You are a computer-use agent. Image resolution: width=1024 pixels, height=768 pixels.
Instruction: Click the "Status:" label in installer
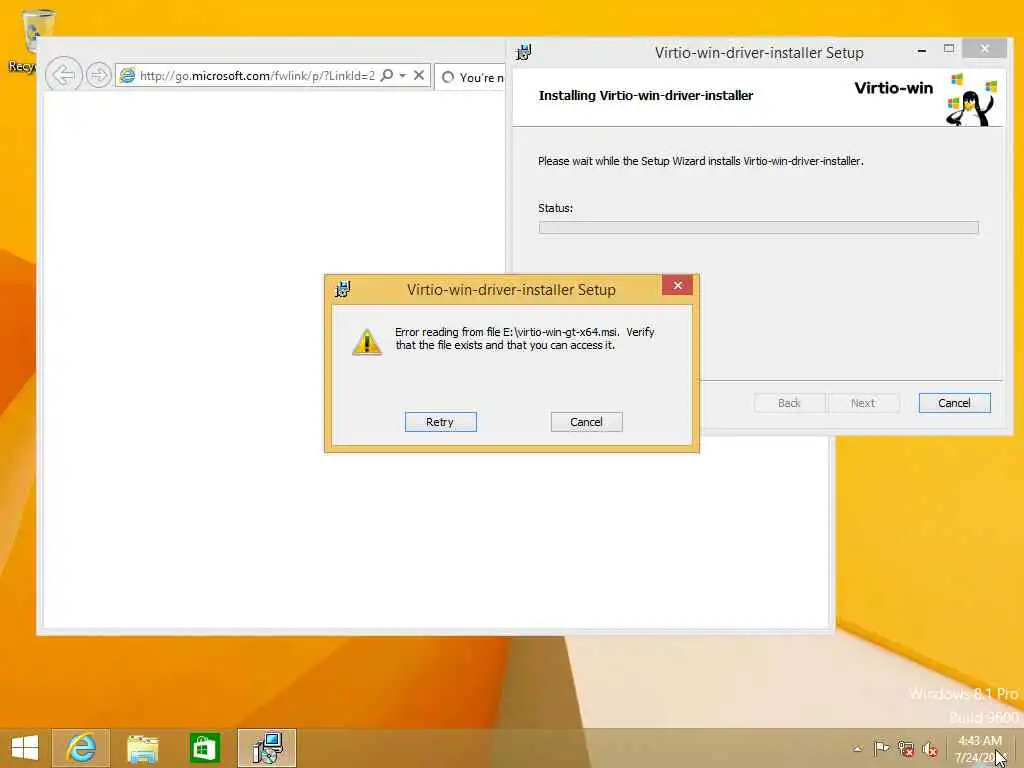pos(555,208)
